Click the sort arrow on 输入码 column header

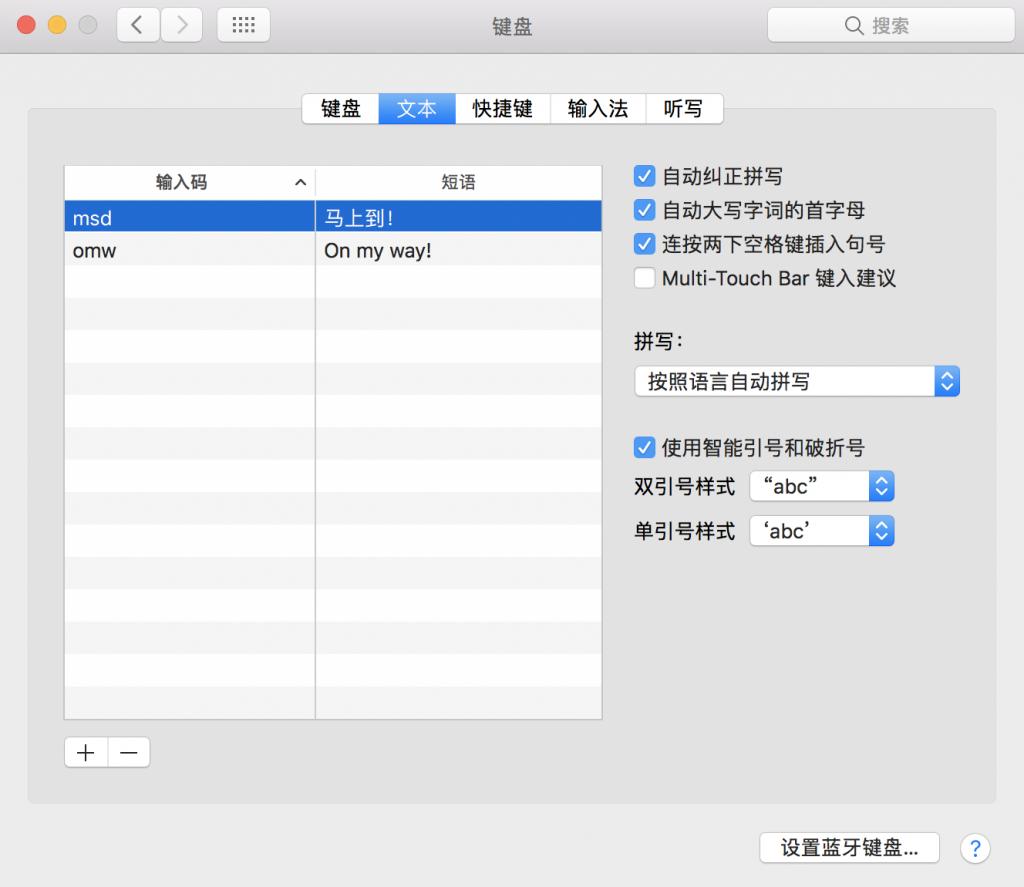point(299,182)
